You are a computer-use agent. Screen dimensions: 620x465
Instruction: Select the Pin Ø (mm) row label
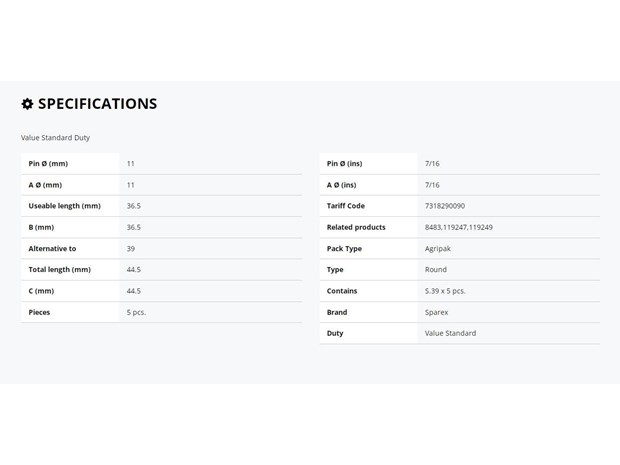click(48, 164)
